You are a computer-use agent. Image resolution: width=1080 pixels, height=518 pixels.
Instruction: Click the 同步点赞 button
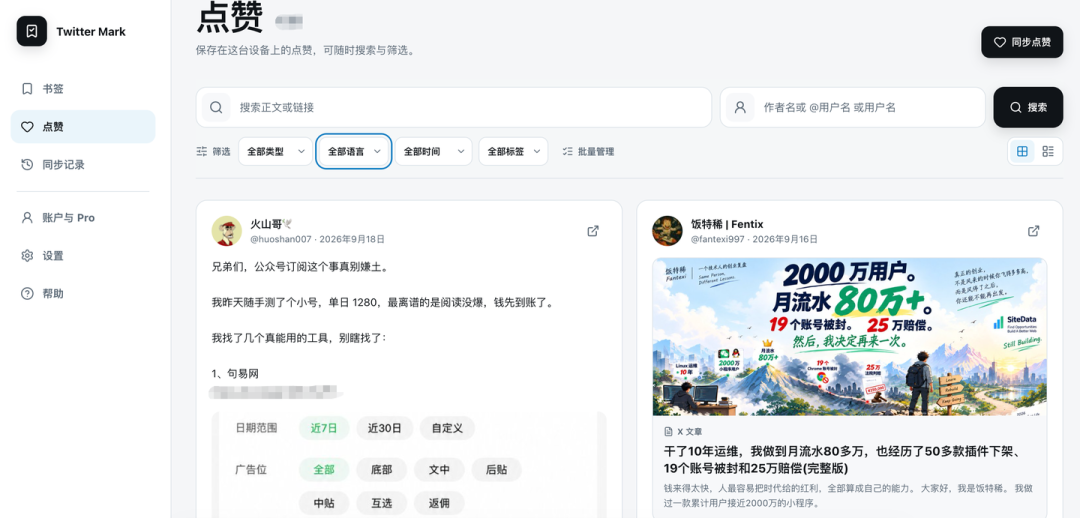pyautogui.click(x=1022, y=42)
